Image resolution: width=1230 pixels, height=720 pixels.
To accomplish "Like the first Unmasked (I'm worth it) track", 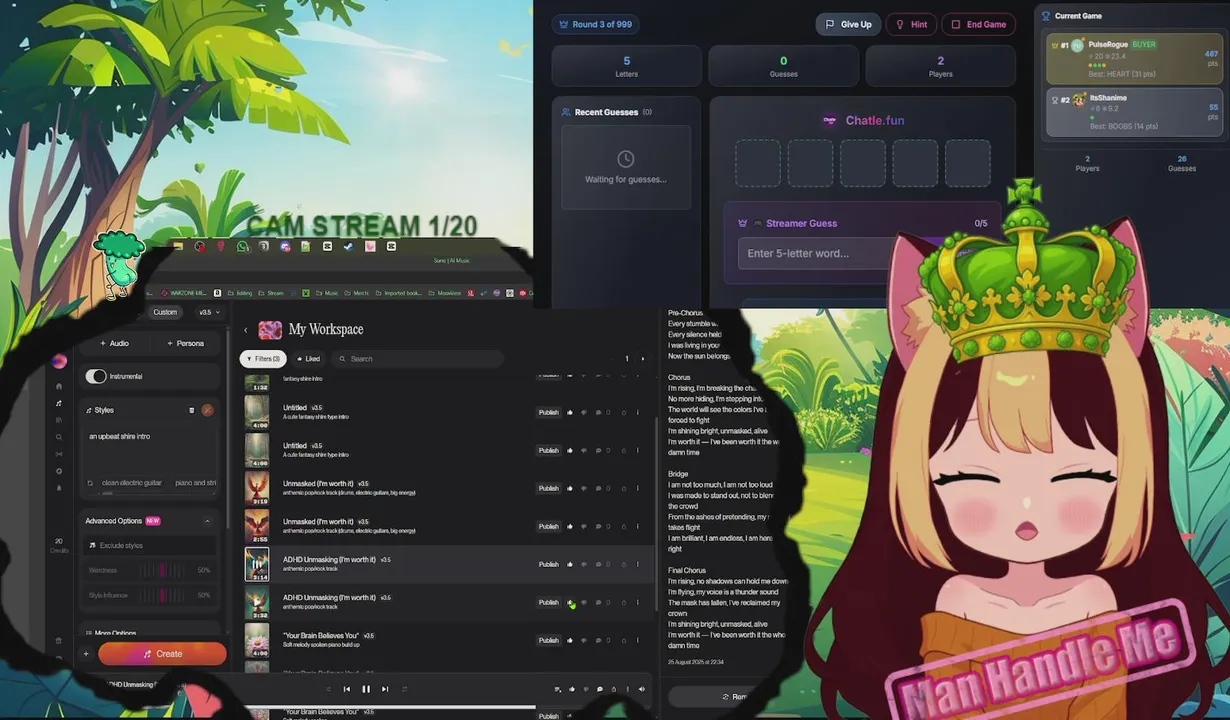I will point(570,488).
